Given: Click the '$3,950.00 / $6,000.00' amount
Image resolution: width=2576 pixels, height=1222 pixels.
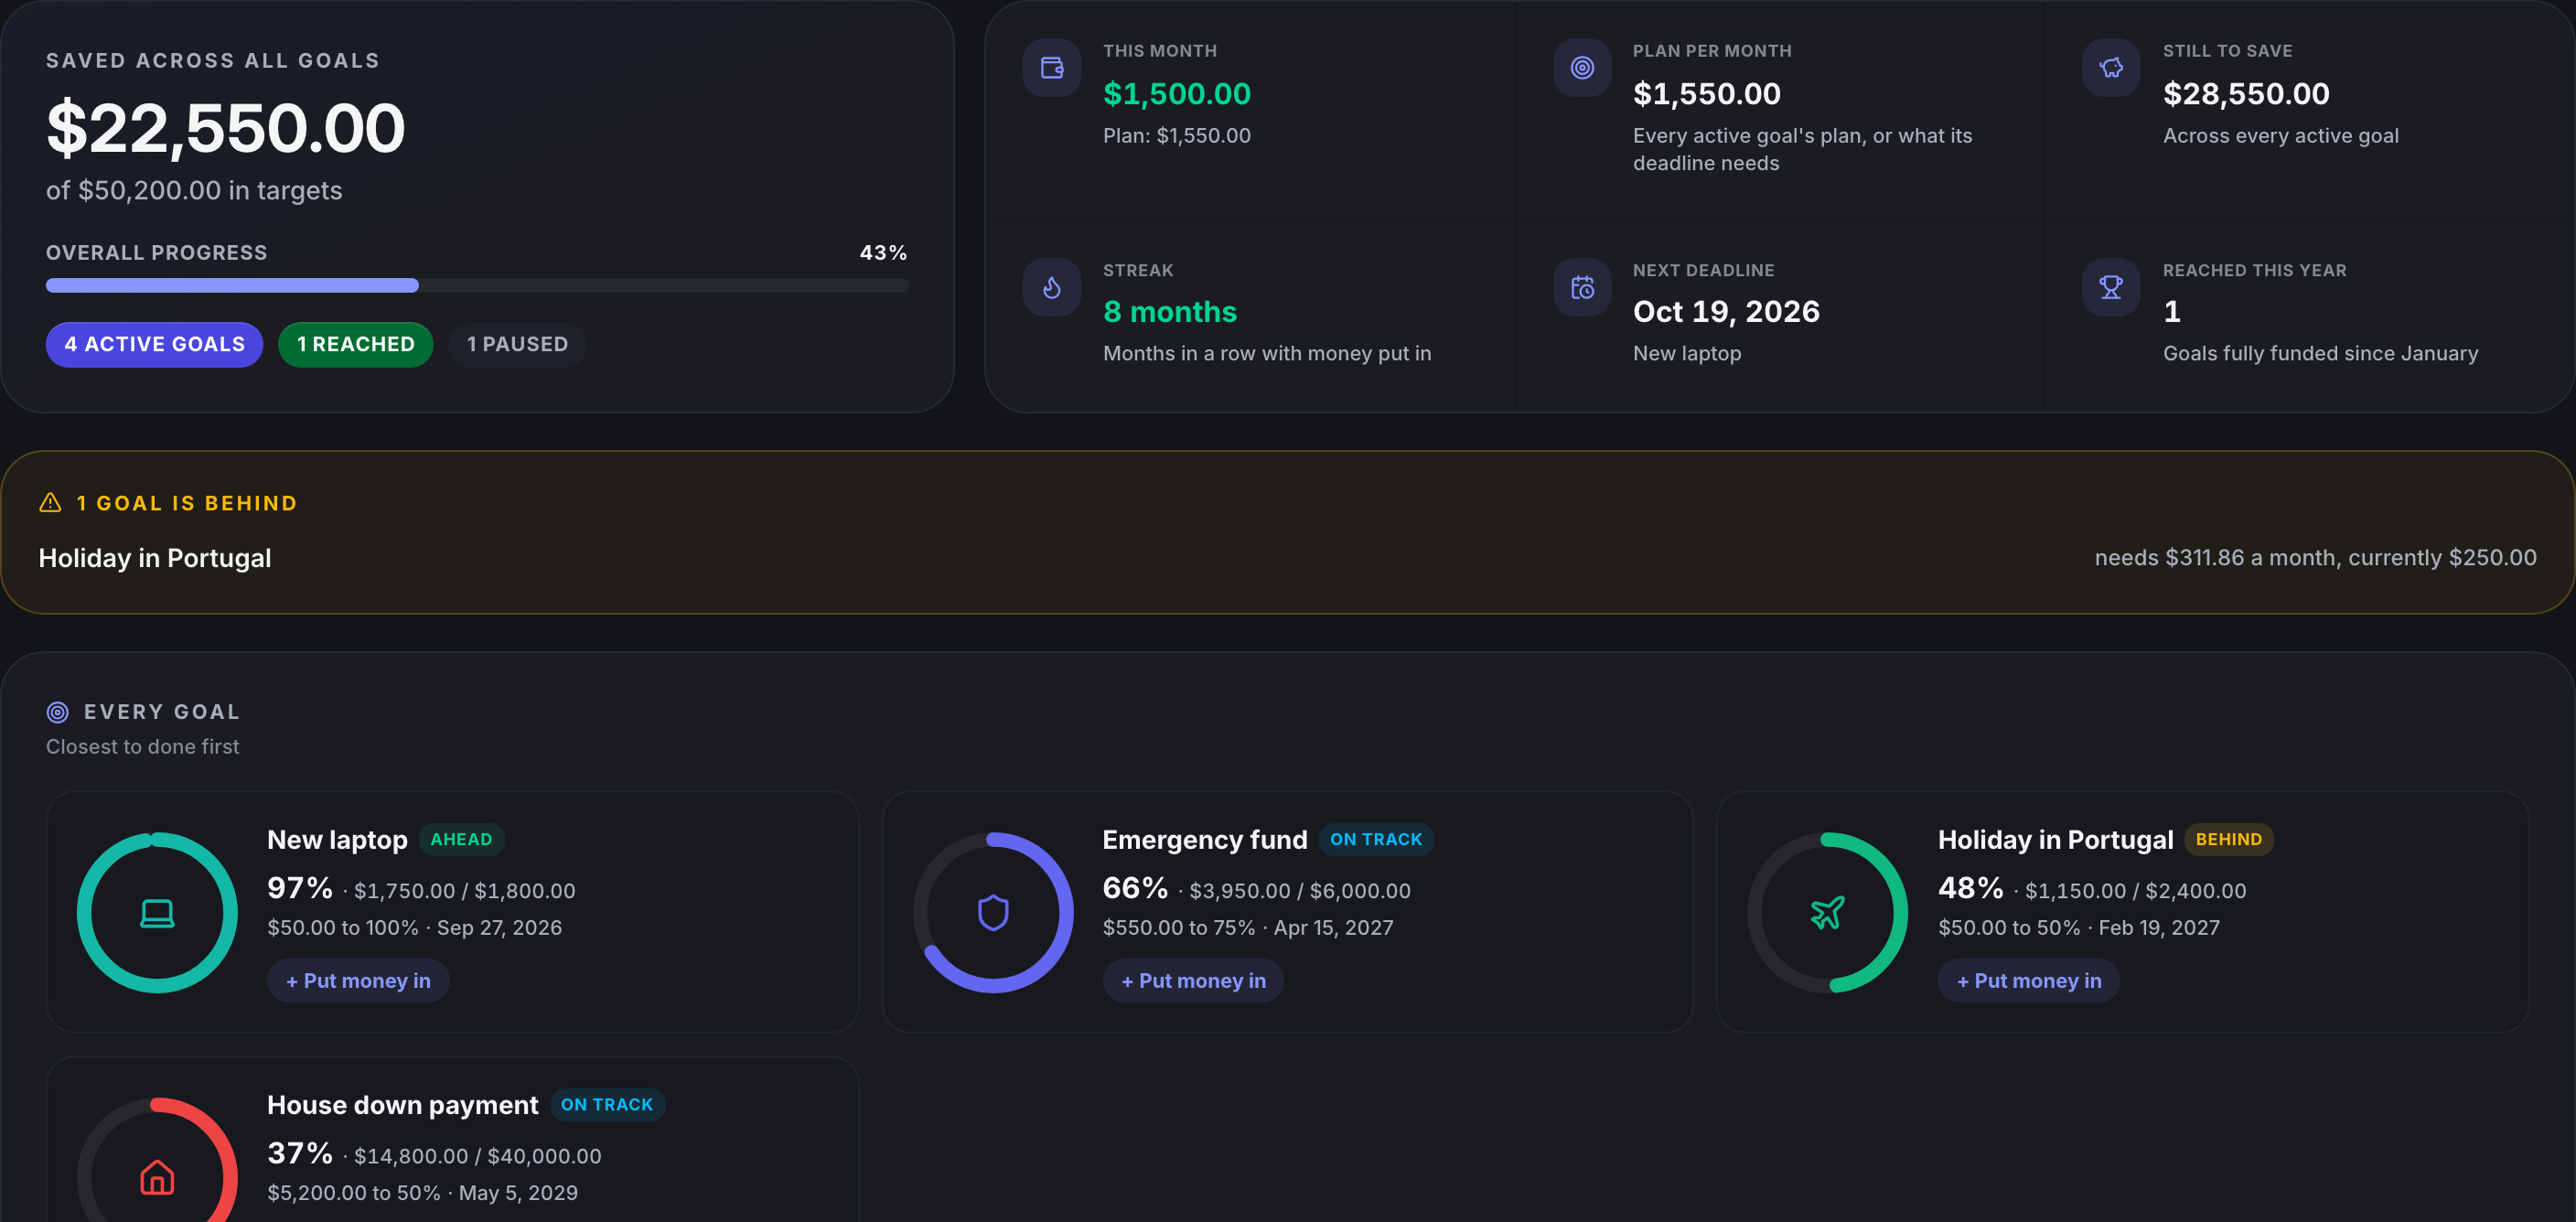Looking at the screenshot, I should pyautogui.click(x=1300, y=891).
